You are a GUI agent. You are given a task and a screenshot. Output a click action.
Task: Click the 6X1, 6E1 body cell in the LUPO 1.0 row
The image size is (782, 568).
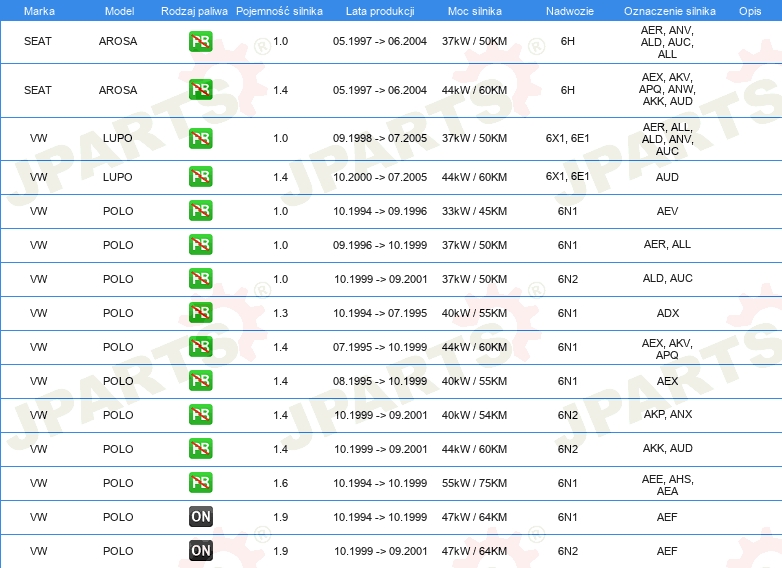(568, 138)
